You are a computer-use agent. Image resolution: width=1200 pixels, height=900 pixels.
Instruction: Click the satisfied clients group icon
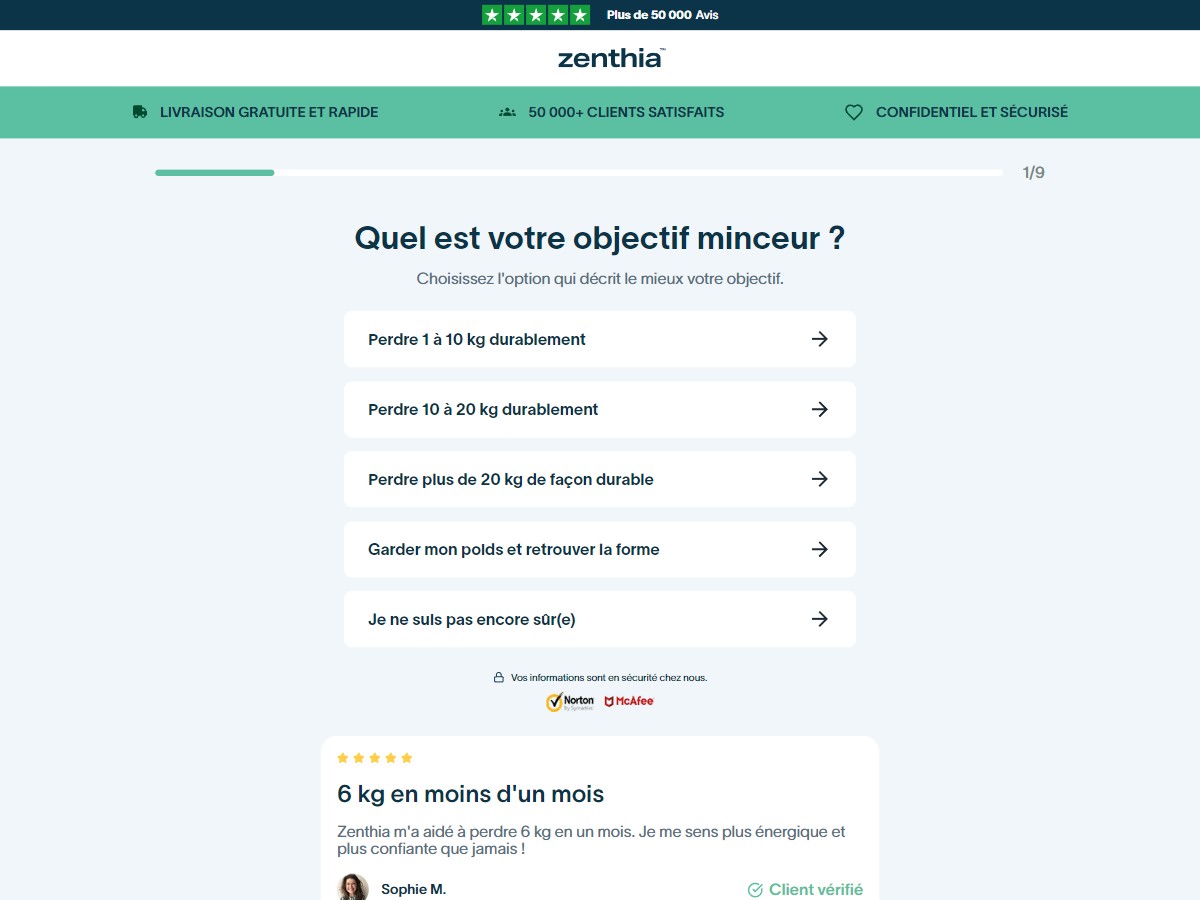(x=507, y=112)
